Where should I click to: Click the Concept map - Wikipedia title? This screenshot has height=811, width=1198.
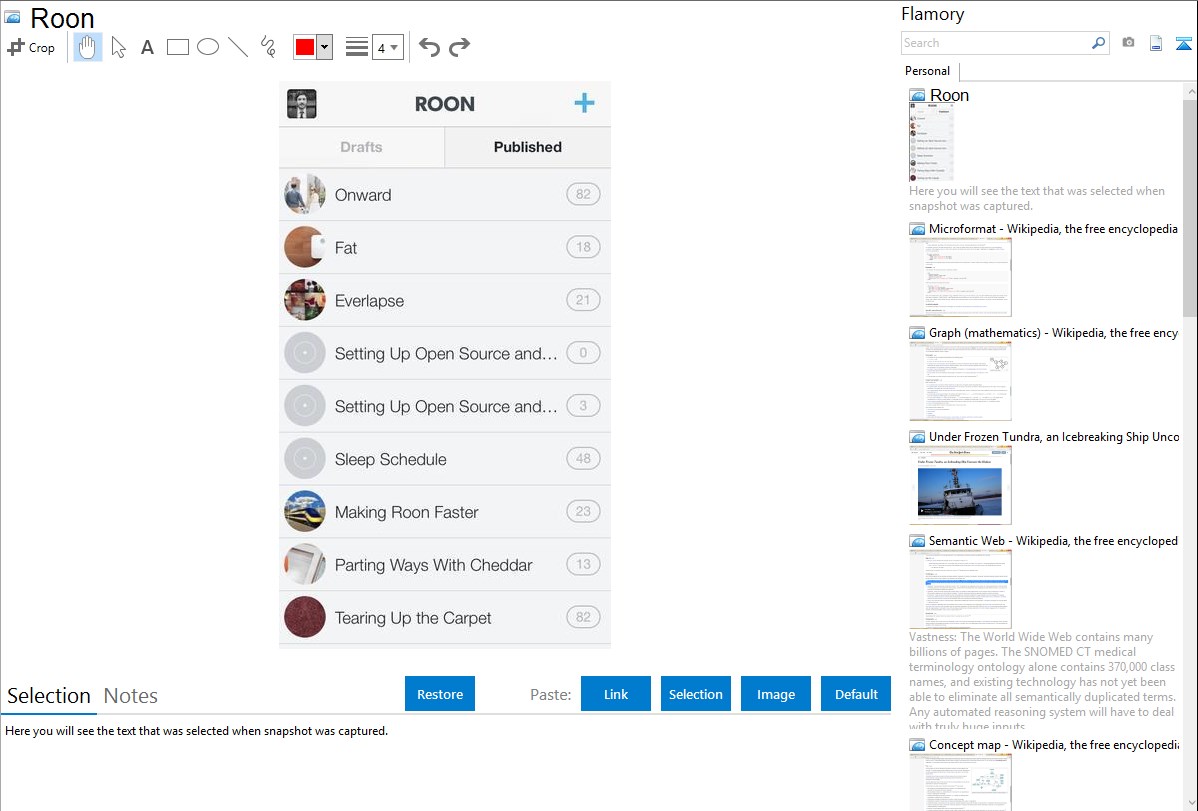click(x=1054, y=744)
